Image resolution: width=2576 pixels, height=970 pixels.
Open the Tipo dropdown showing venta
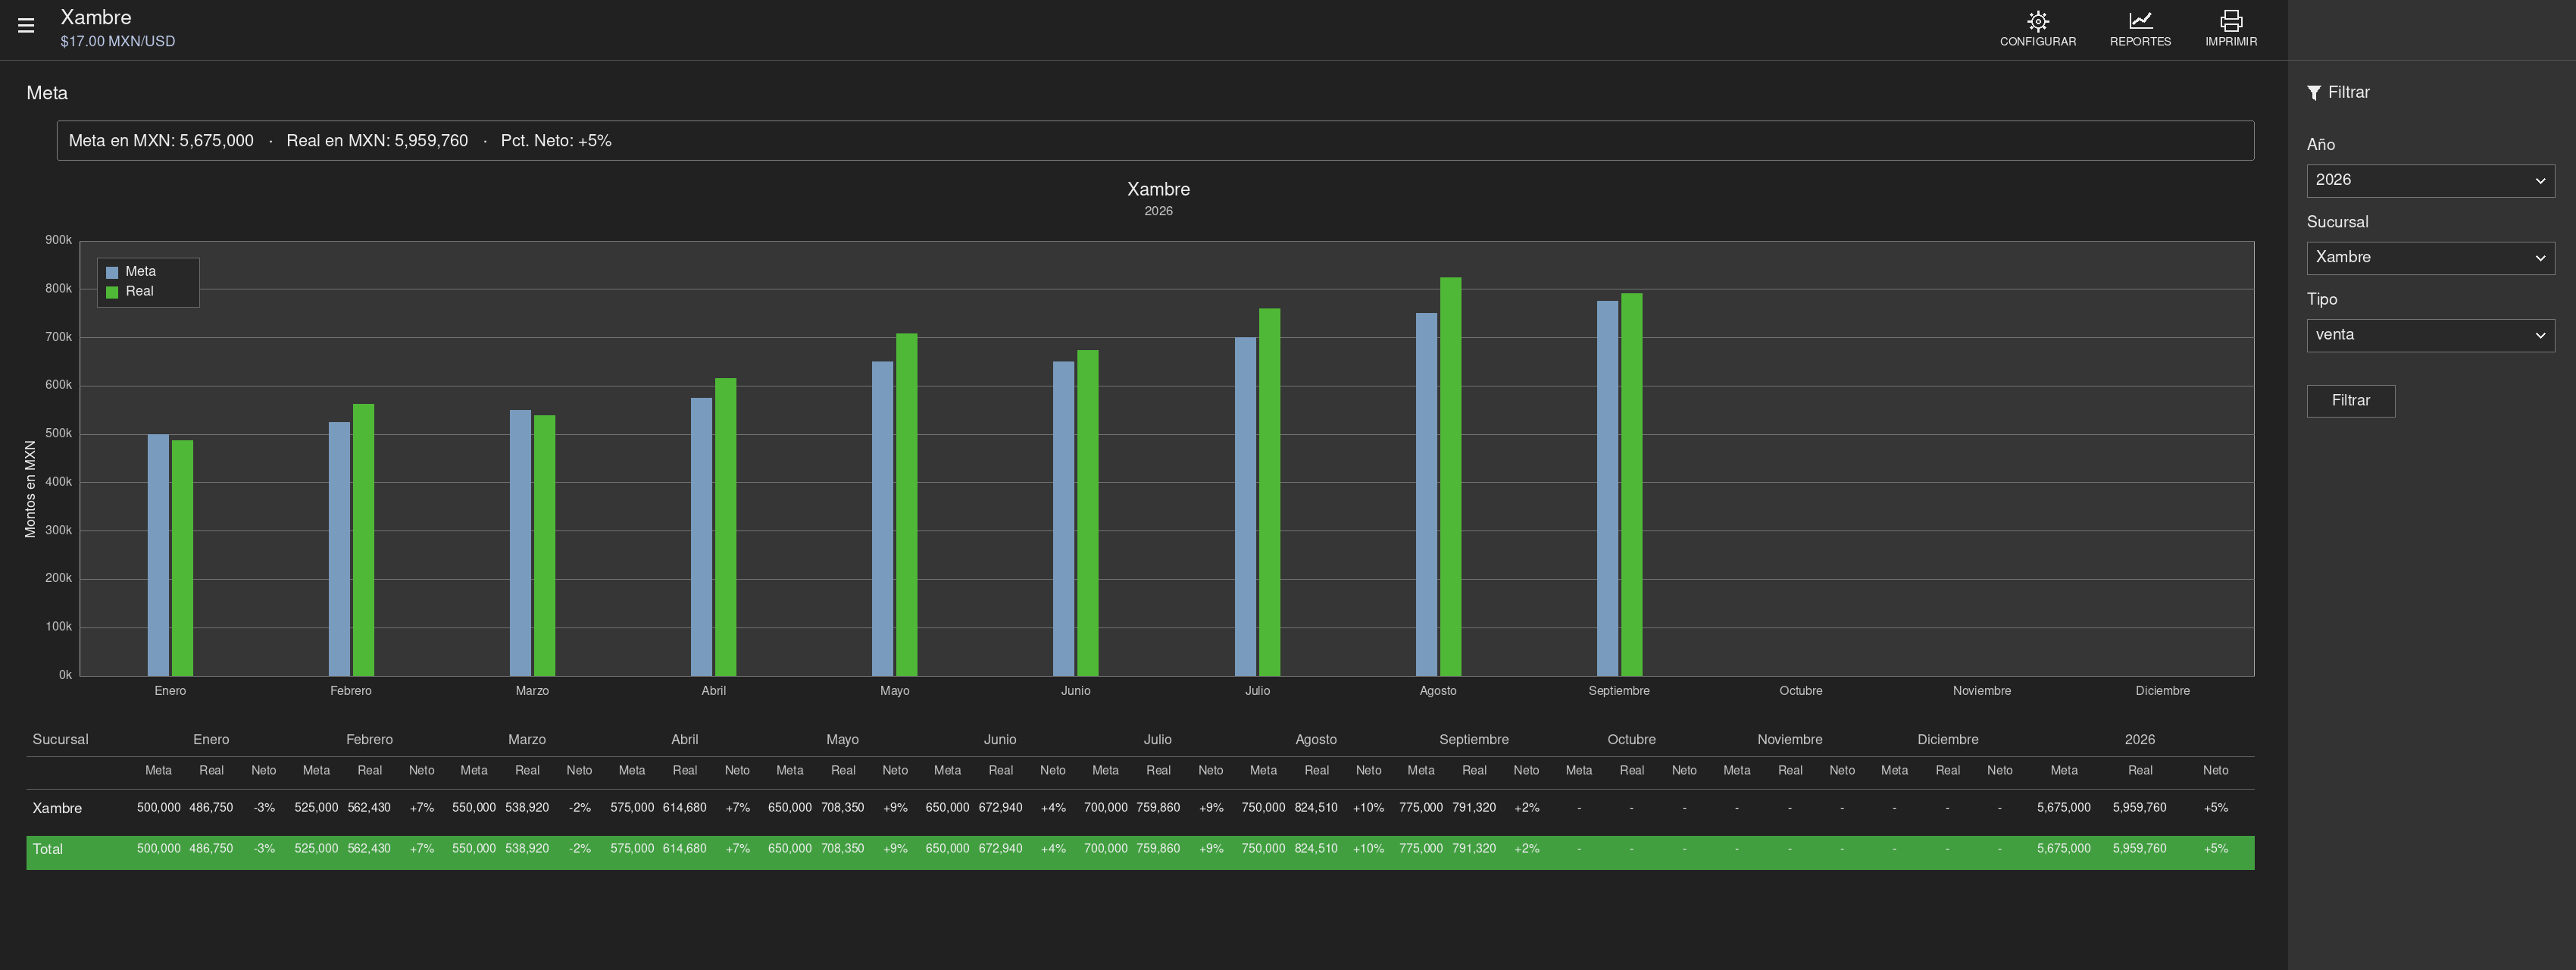point(2430,335)
